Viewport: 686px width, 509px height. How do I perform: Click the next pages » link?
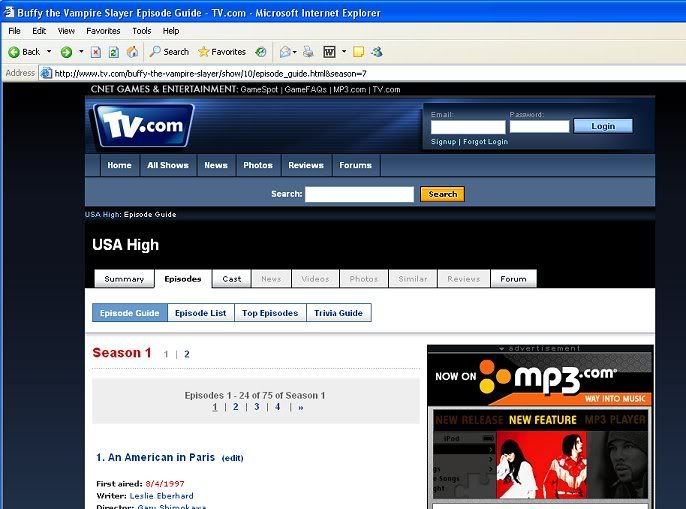pos(301,407)
